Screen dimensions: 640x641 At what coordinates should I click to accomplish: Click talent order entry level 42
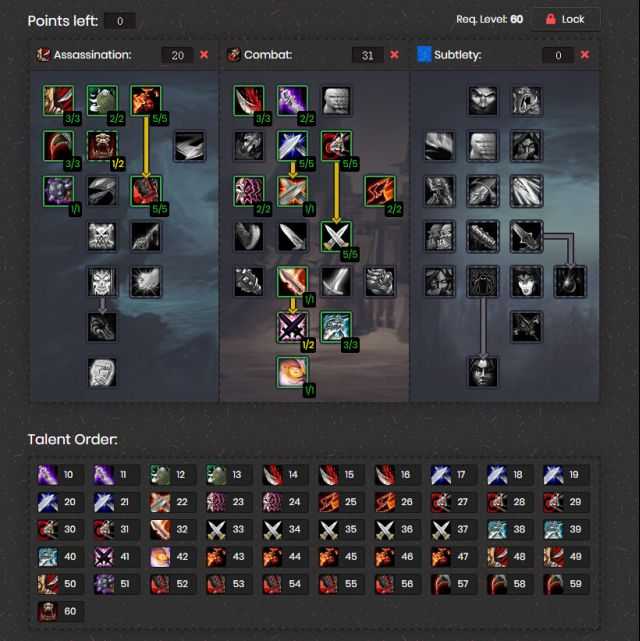tap(172, 557)
